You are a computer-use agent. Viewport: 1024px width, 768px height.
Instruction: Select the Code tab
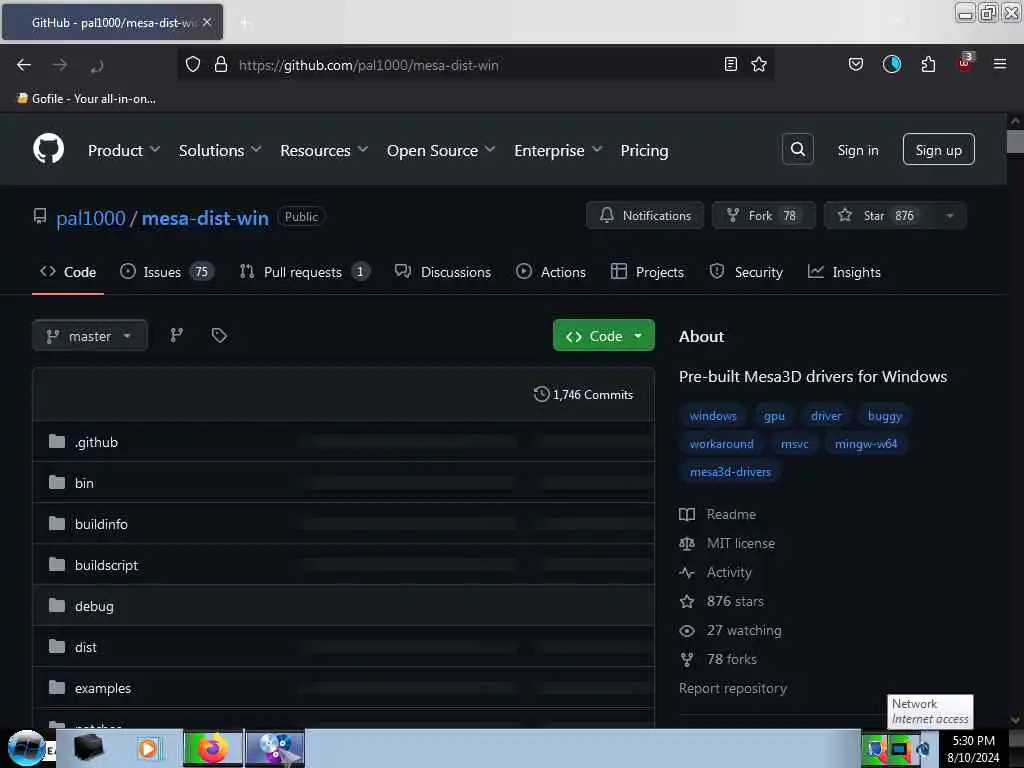point(68,272)
